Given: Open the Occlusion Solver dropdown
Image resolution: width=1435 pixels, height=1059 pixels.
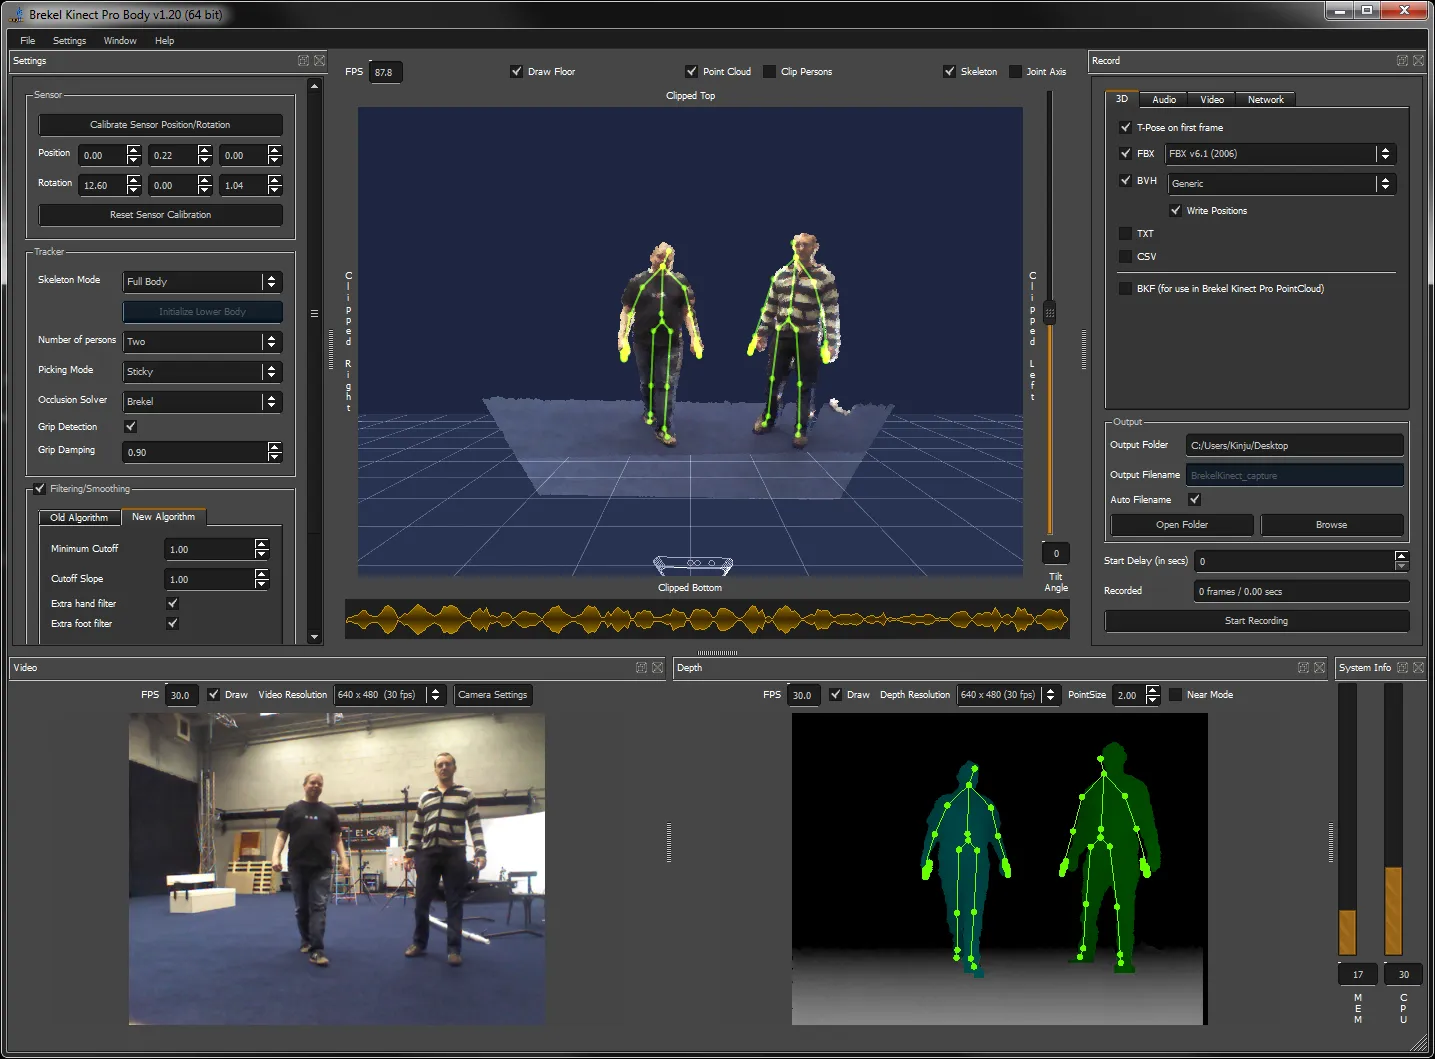Looking at the screenshot, I should click(203, 402).
